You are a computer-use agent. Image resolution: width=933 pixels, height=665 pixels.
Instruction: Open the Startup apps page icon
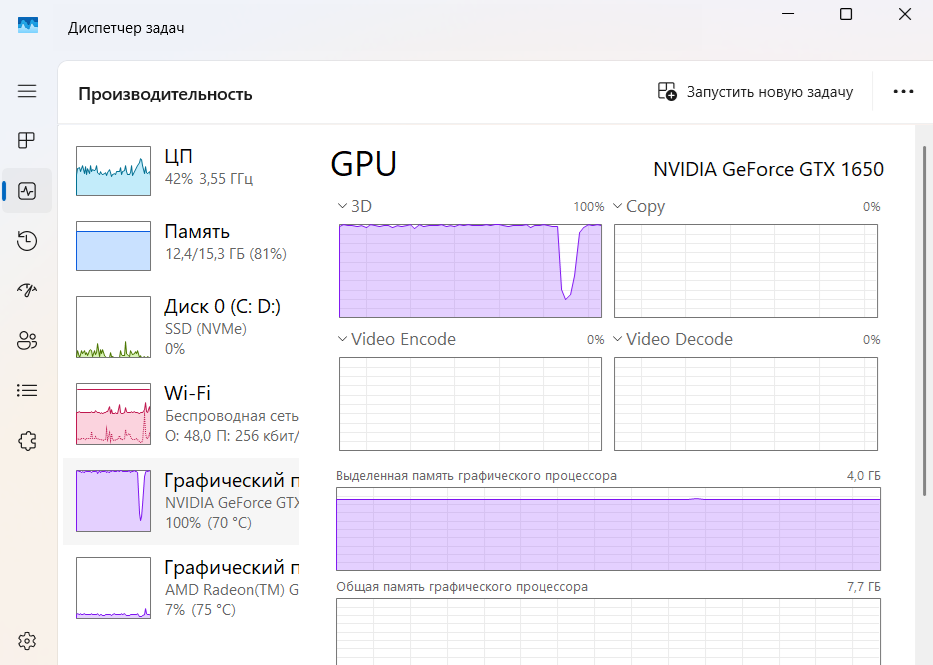27,290
